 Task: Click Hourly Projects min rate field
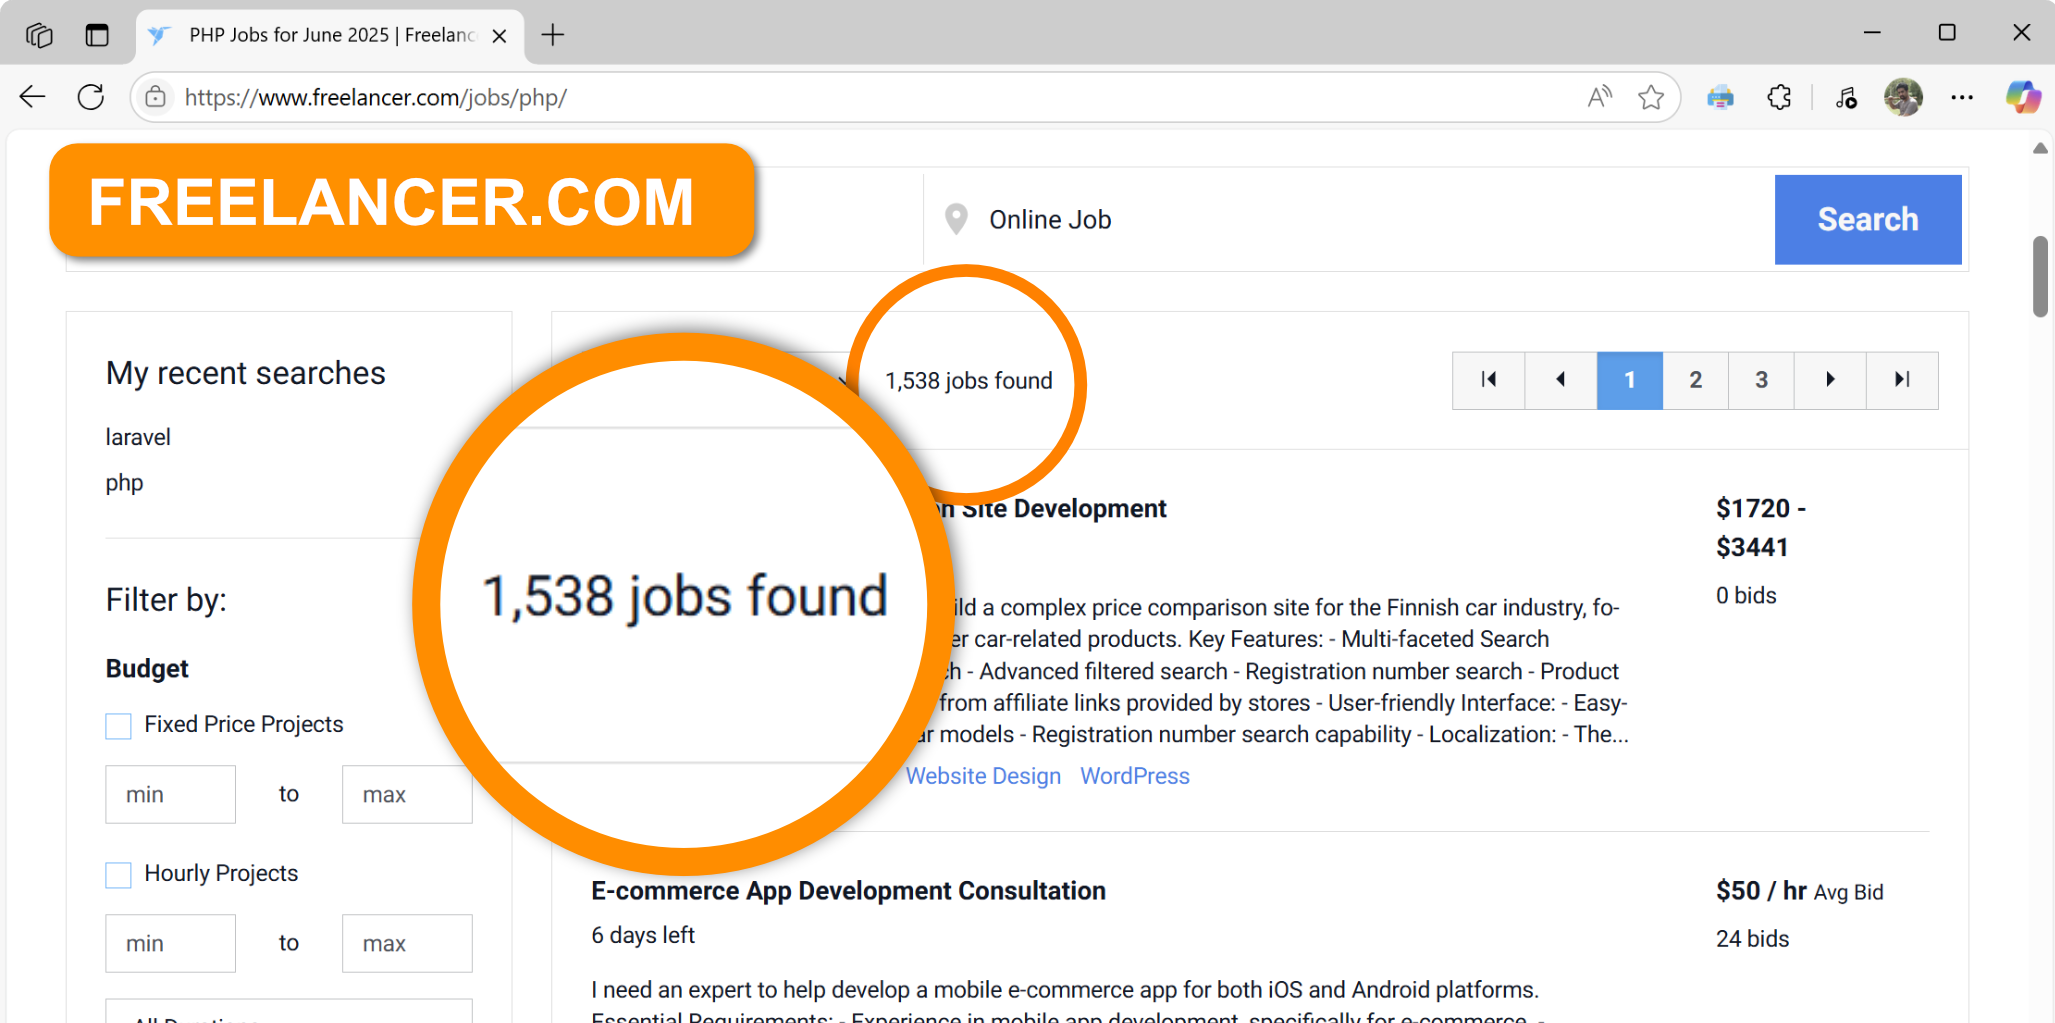(171, 944)
